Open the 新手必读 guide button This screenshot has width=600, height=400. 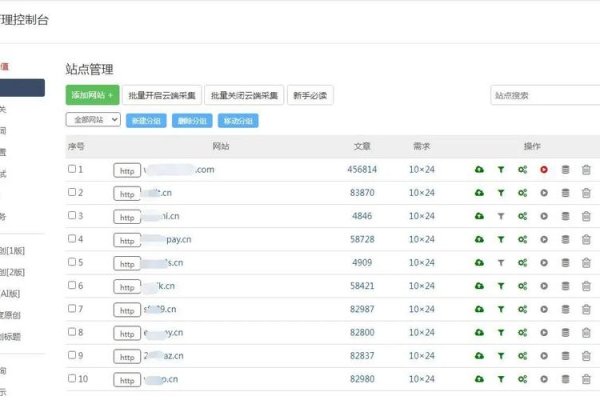[x=310, y=95]
